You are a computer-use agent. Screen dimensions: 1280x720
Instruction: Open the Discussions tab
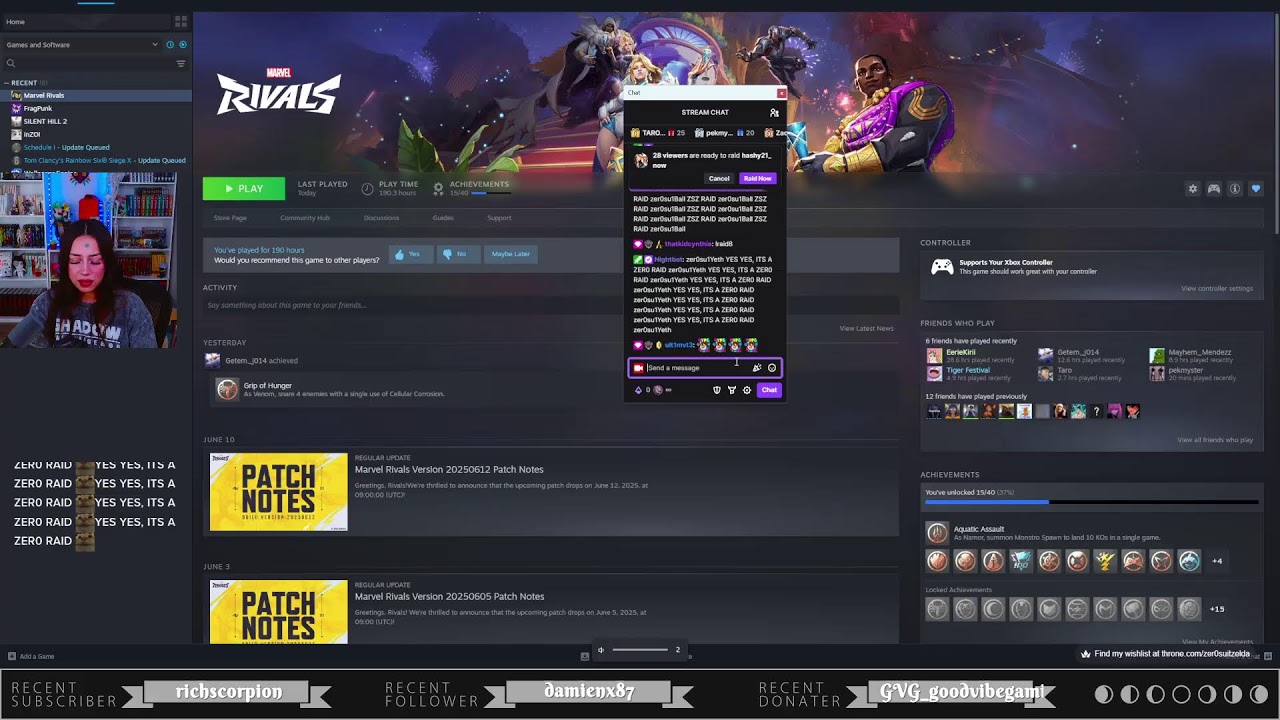[x=381, y=218]
